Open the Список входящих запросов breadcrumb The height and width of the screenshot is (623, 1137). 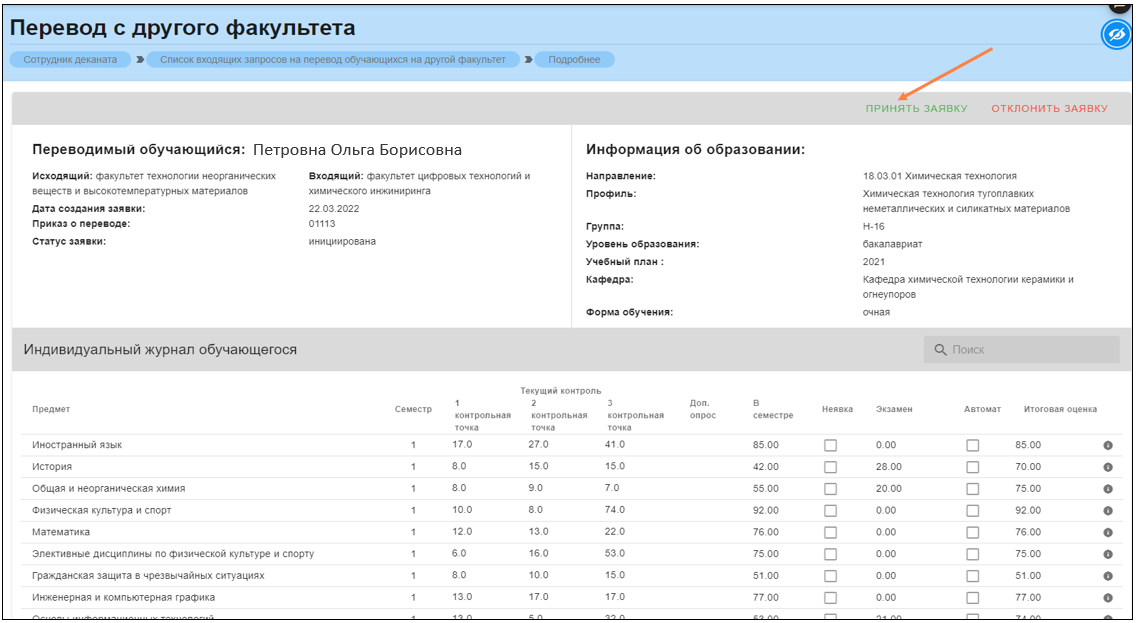[333, 60]
